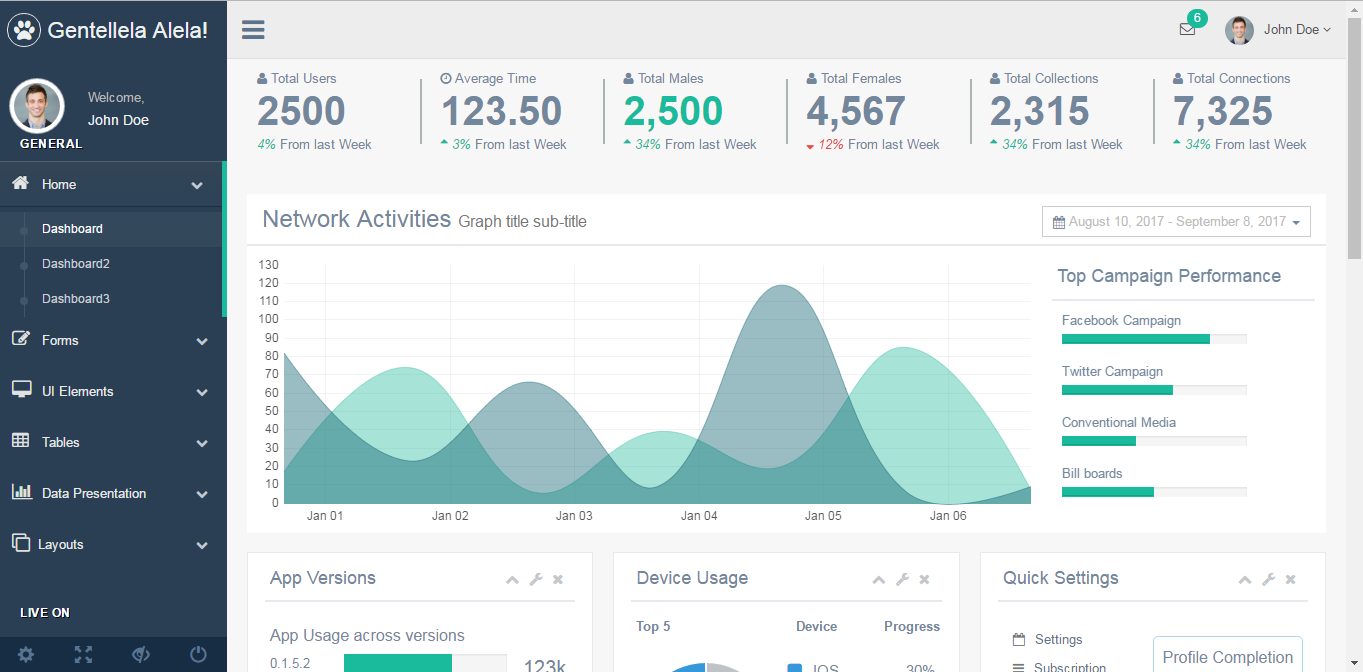1363x672 pixels.
Task: Expand the Data Presentation sidebar menu
Action: point(113,493)
